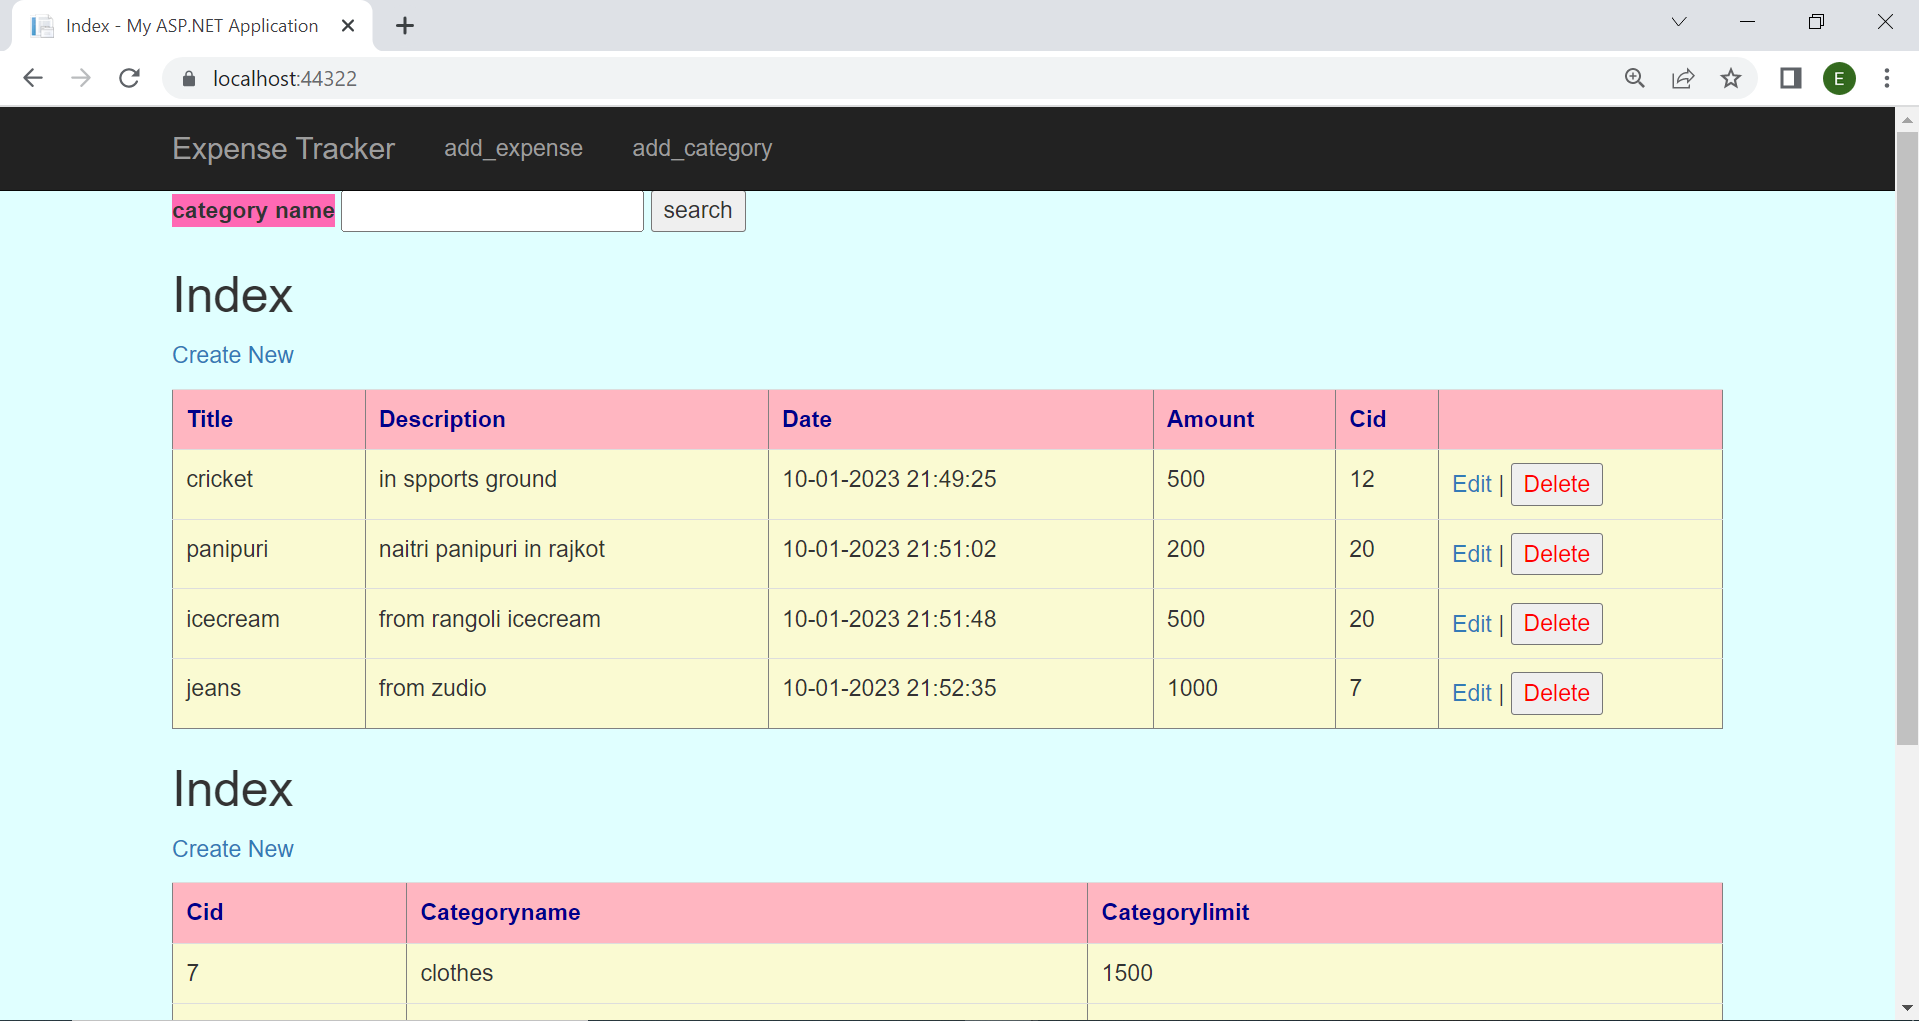
Task: Open the profile E avatar
Action: tap(1839, 78)
